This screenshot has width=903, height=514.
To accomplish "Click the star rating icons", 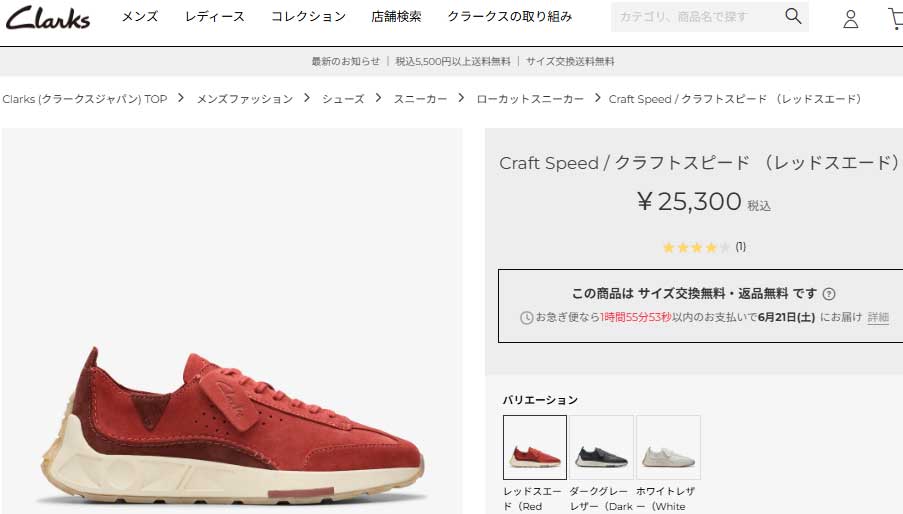I will click(x=696, y=248).
